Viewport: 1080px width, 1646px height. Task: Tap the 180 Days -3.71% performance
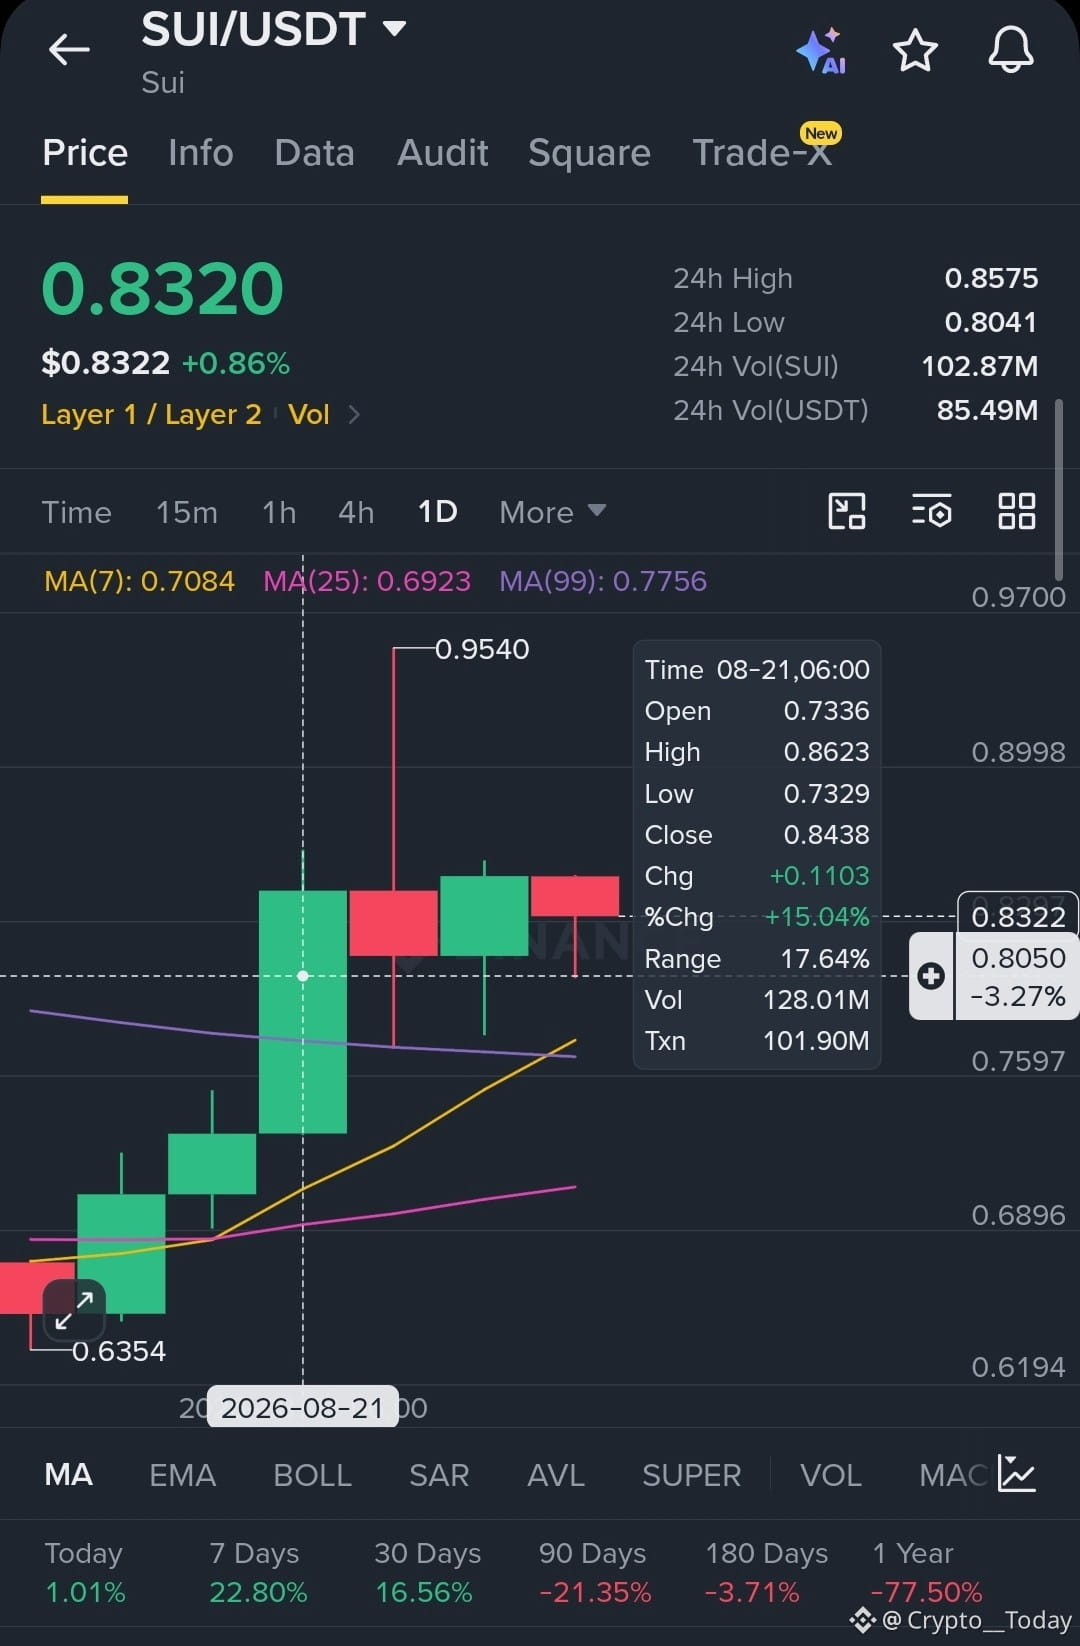coord(766,1572)
